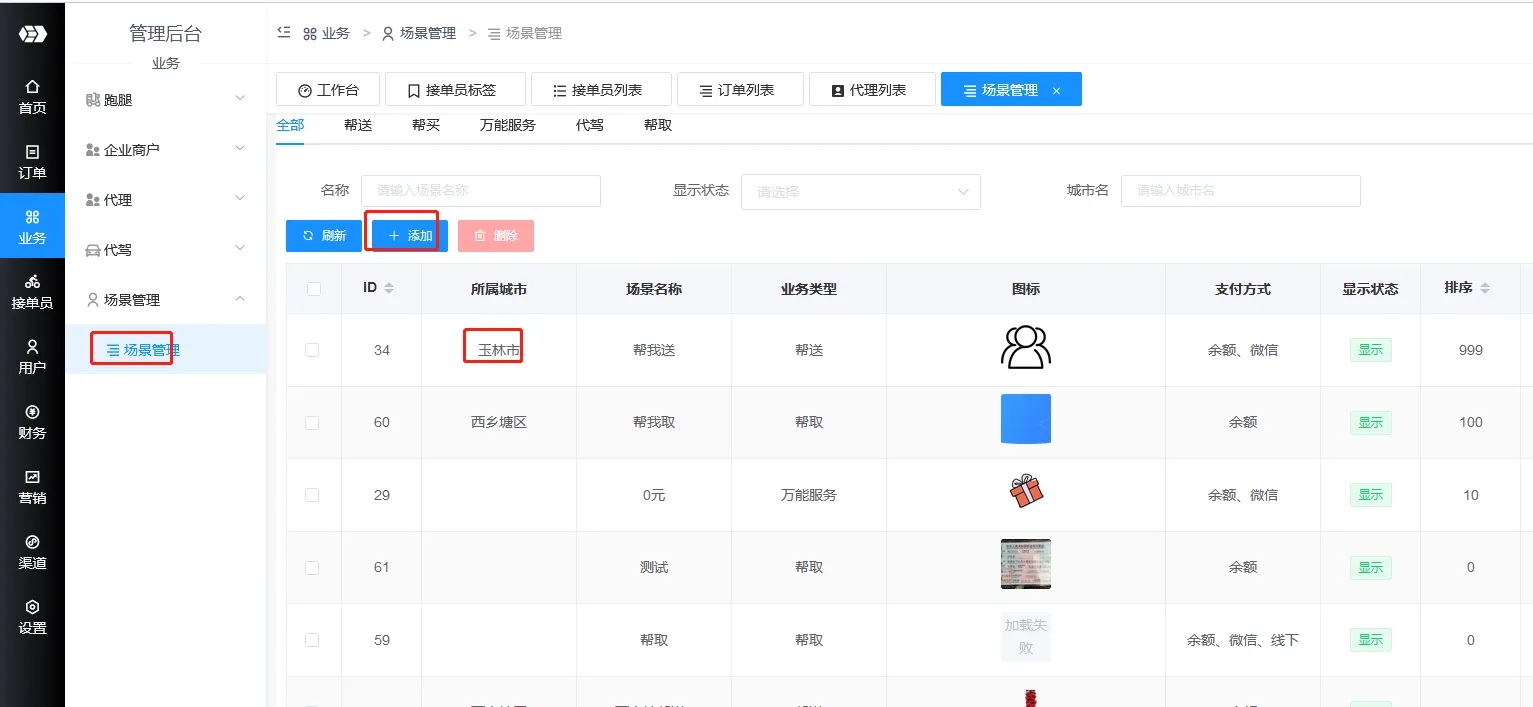Open the 订单 orders sidebar icon
This screenshot has height=707, width=1533.
click(32, 152)
